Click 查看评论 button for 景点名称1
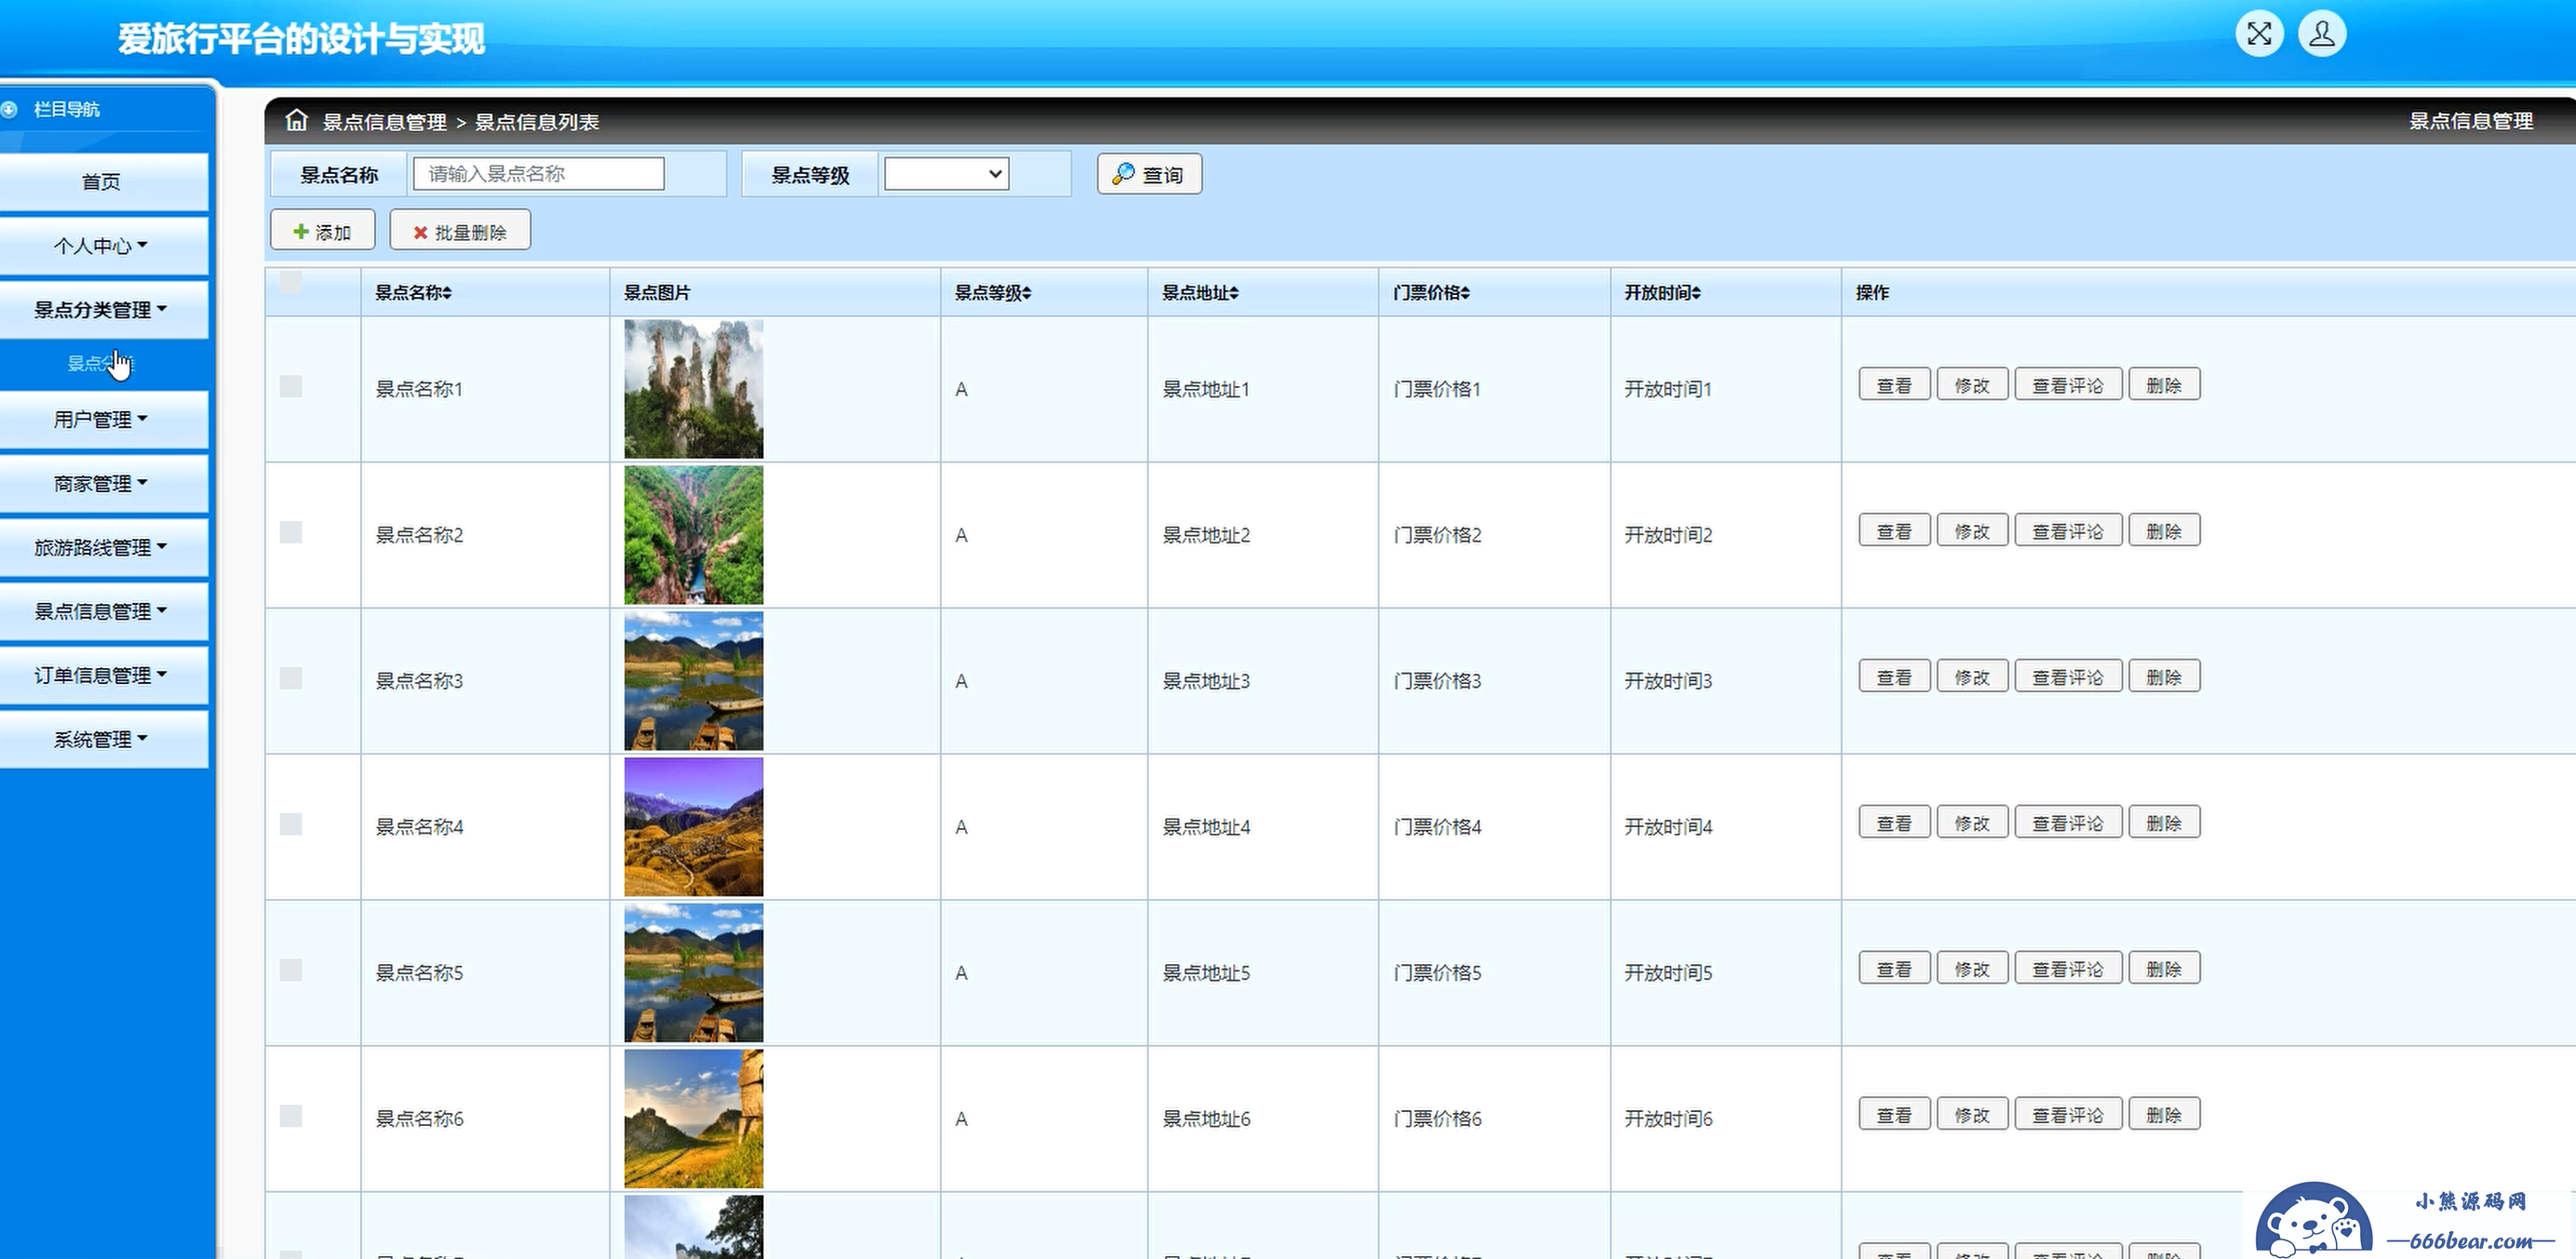Viewport: 2576px width, 1259px height. (x=2068, y=385)
